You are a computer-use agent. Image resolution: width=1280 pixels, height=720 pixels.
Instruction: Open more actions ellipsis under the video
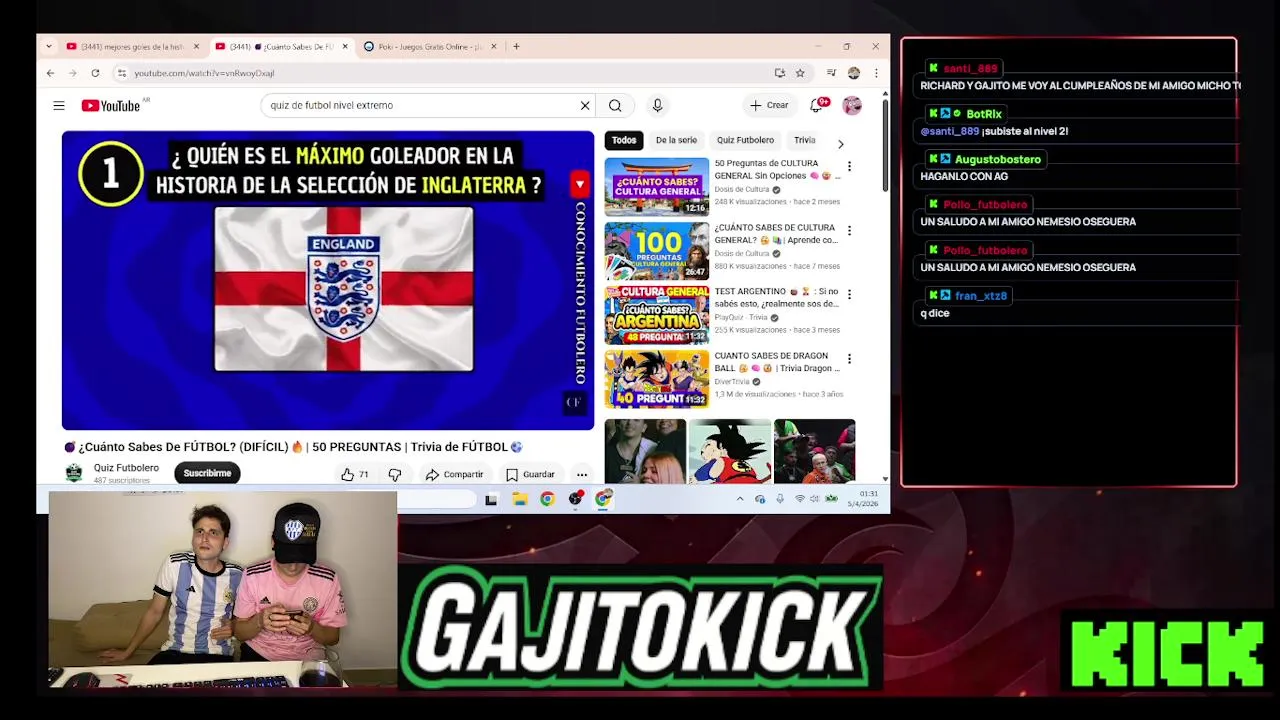coord(582,475)
